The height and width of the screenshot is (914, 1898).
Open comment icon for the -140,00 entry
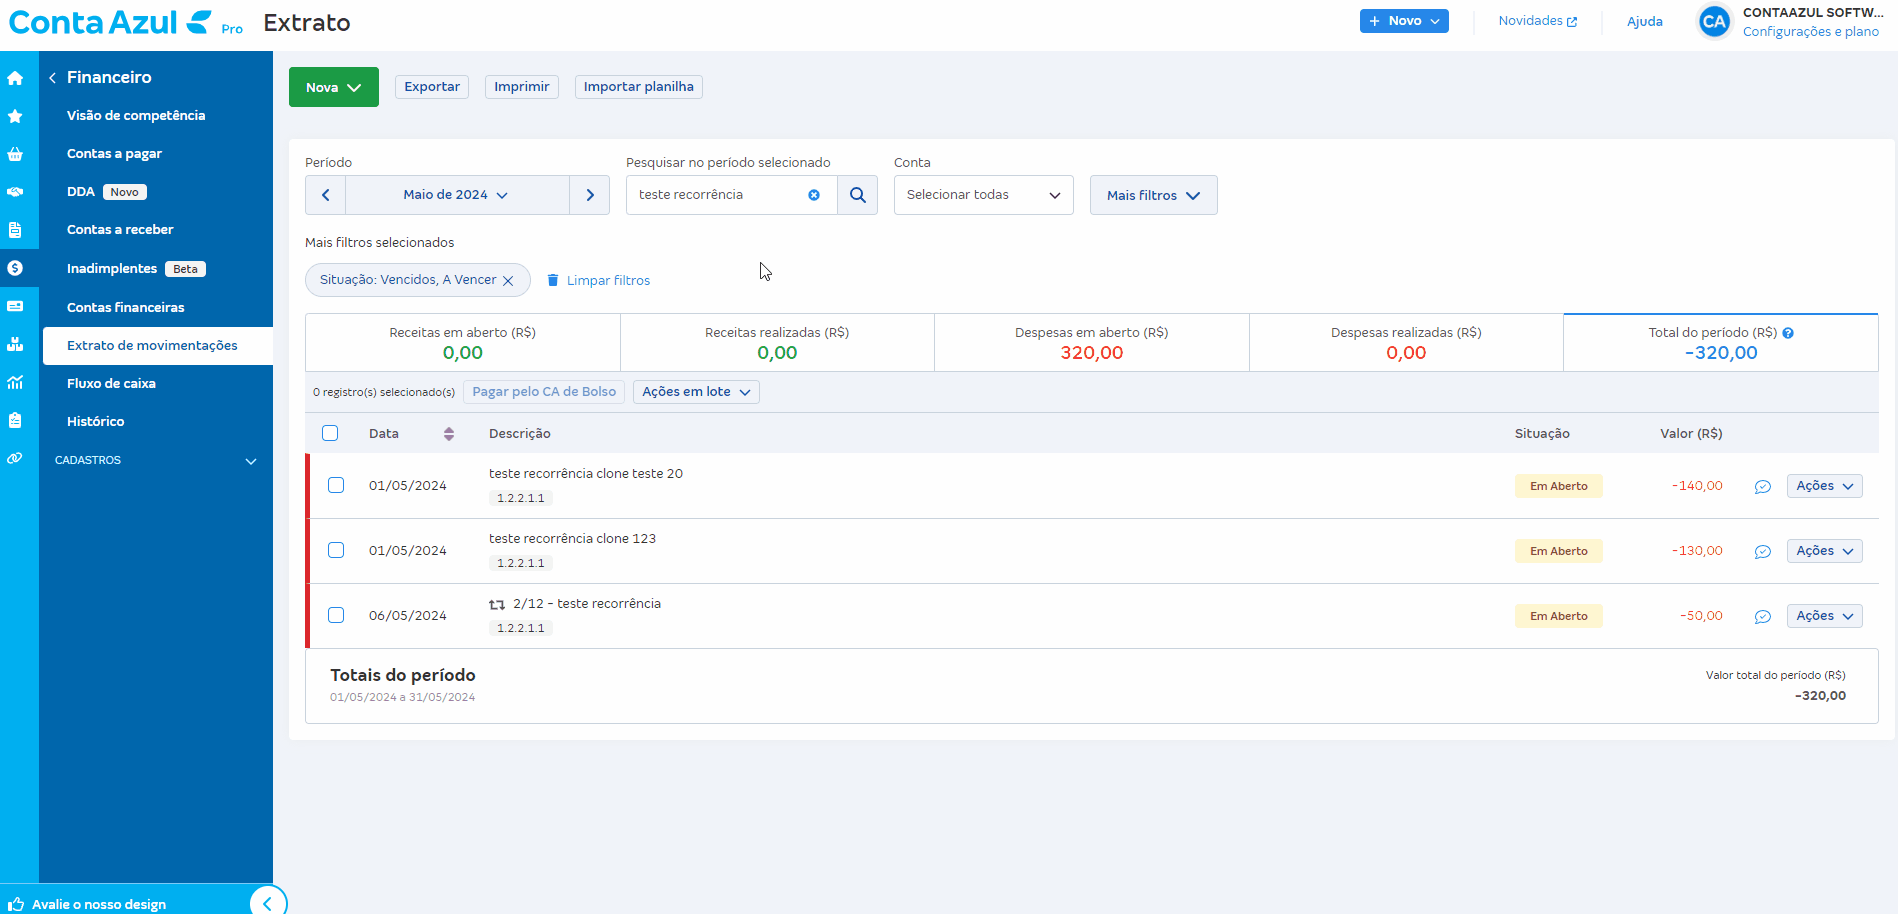pyautogui.click(x=1762, y=487)
